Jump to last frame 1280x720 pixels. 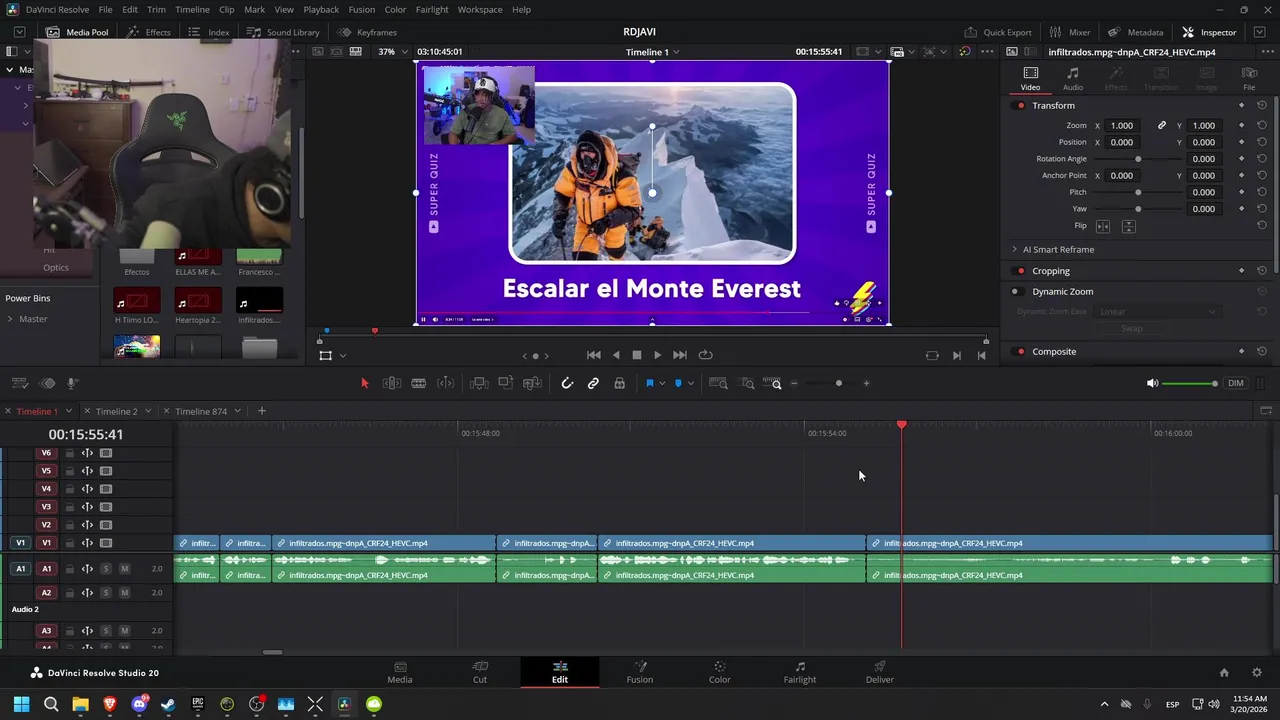(680, 355)
